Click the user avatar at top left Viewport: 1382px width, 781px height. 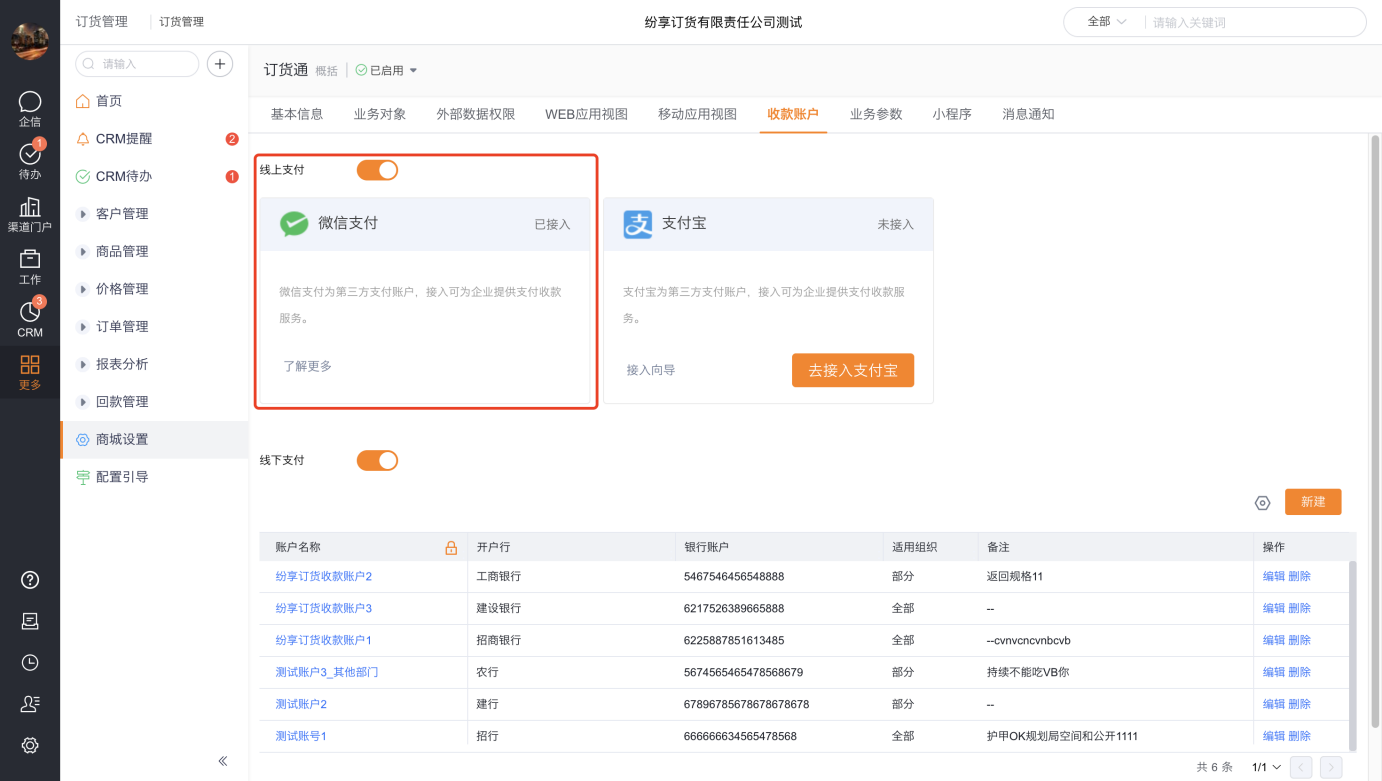click(x=30, y=41)
